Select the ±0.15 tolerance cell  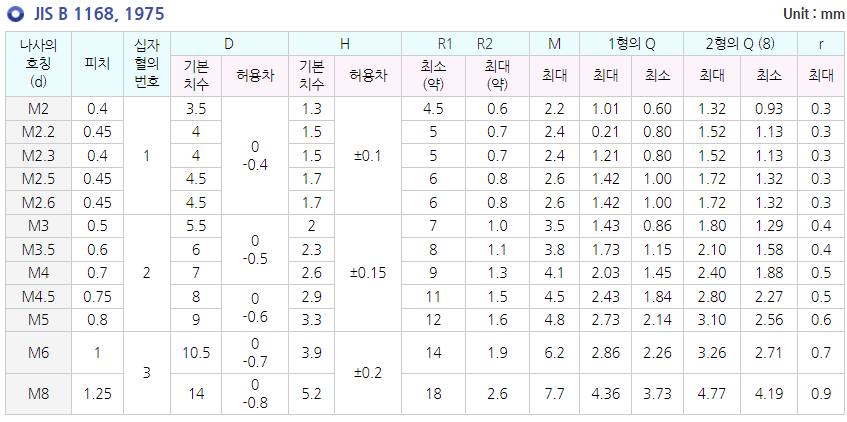[368, 272]
